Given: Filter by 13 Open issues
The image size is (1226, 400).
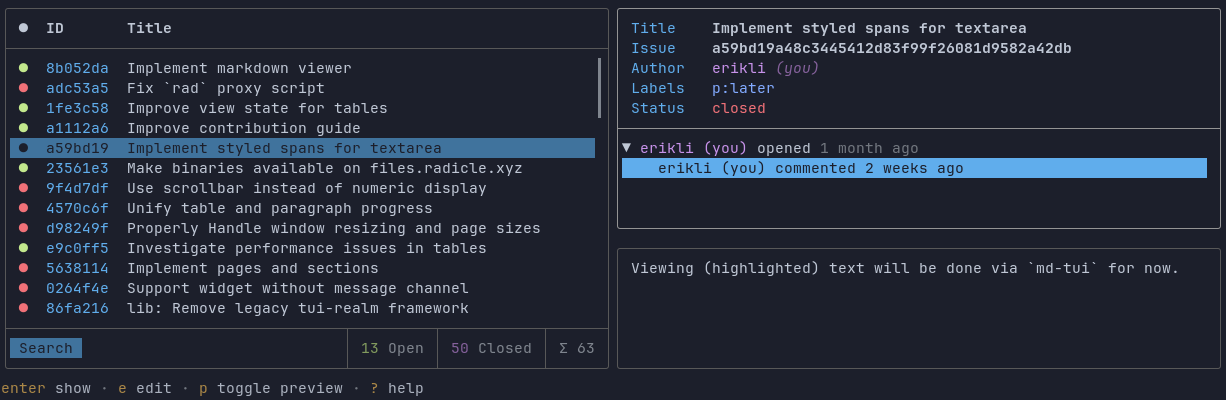Looking at the screenshot, I should pos(392,348).
